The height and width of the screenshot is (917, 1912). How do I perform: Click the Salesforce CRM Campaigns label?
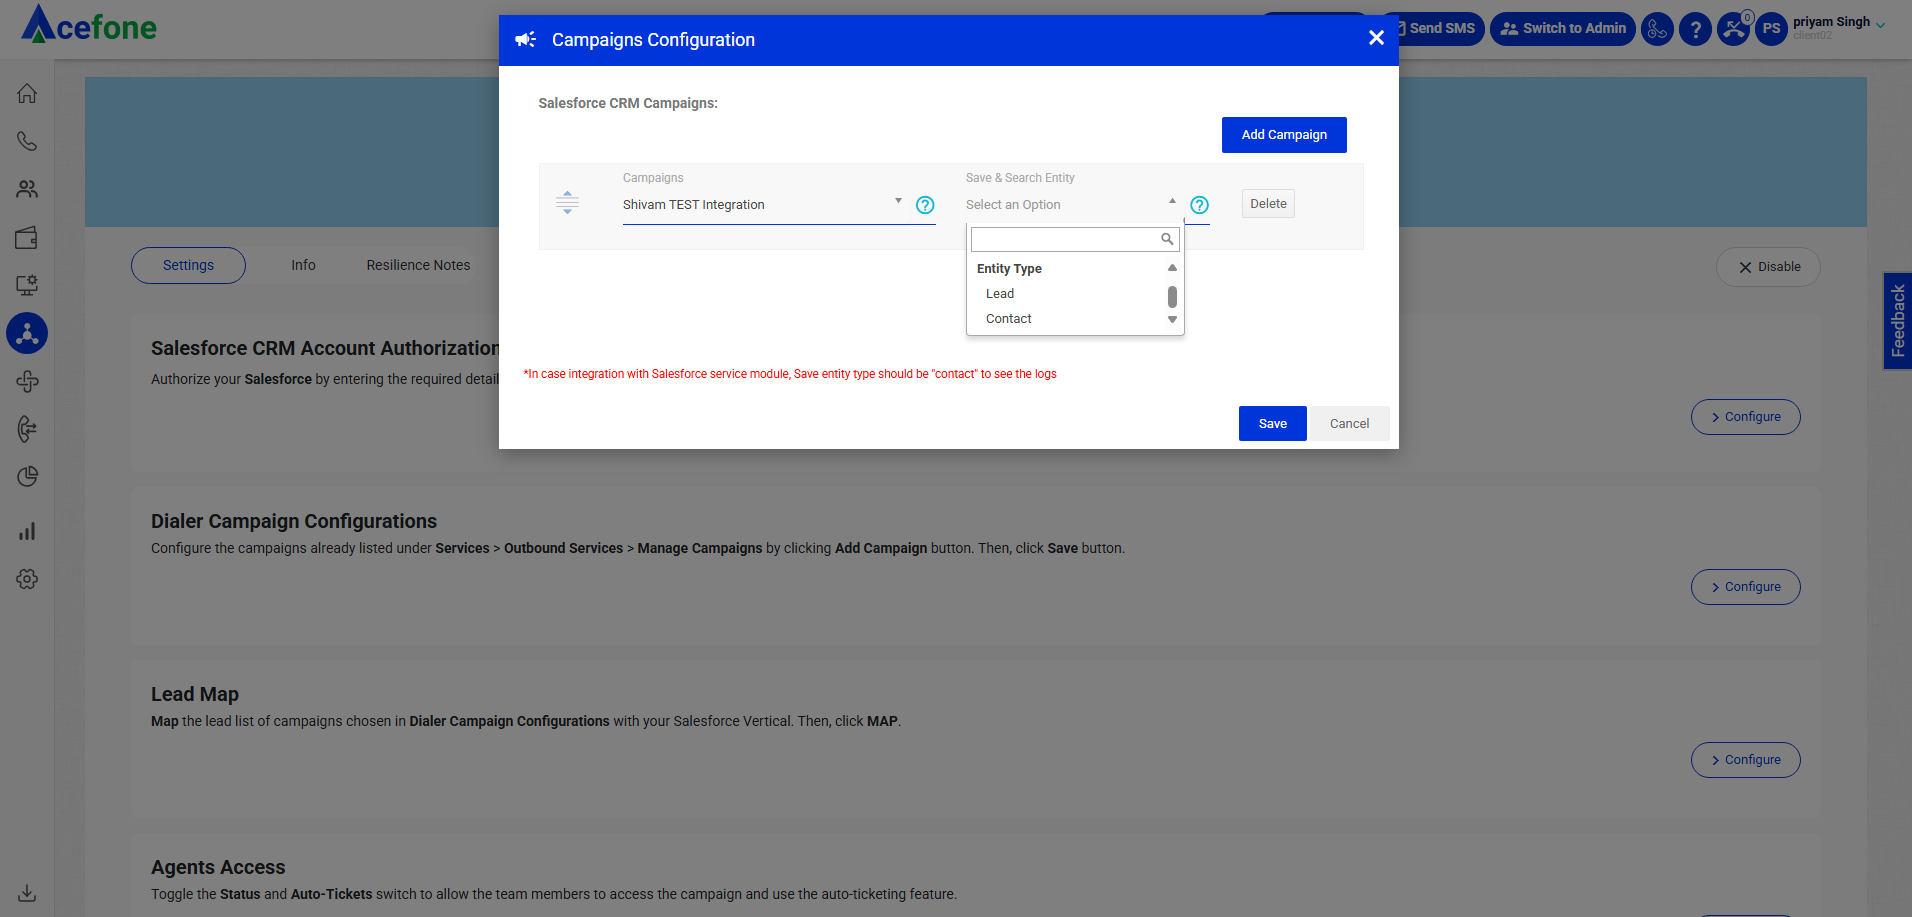[628, 103]
